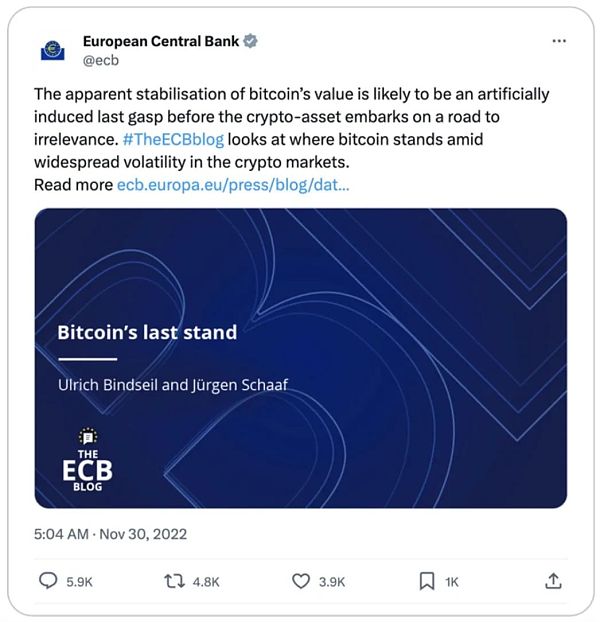The height and width of the screenshot is (622, 600).
Task: Click the ECB profile avatar logo
Action: 51,49
